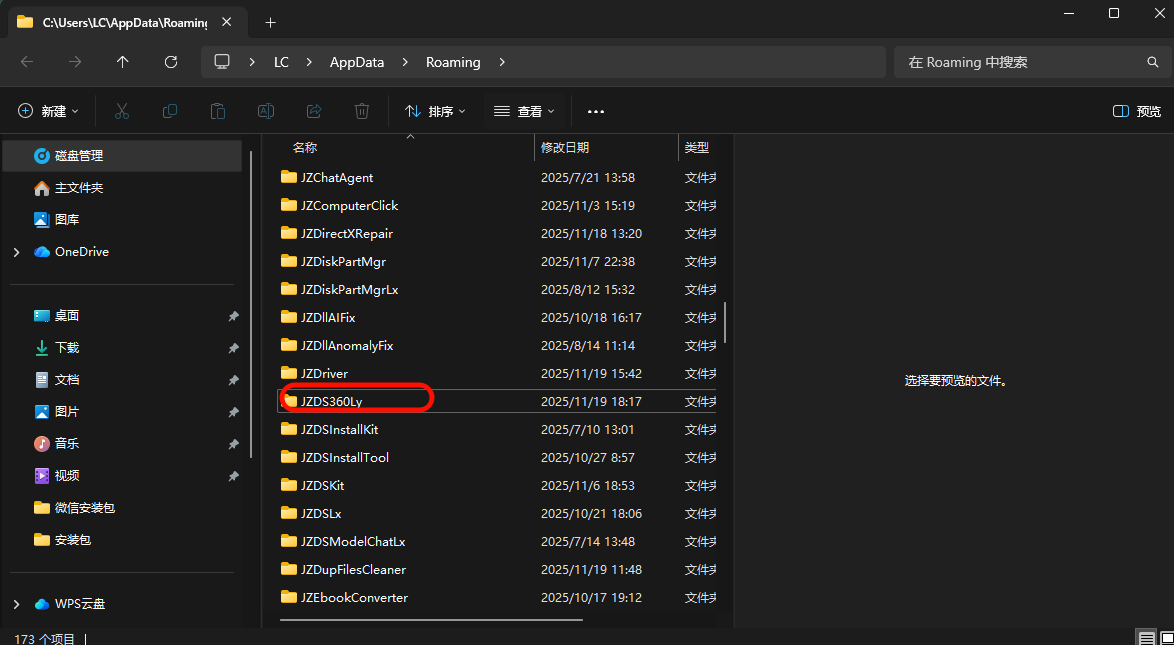This screenshot has width=1174, height=645.
Task: Select the Rename icon
Action: pos(265,111)
